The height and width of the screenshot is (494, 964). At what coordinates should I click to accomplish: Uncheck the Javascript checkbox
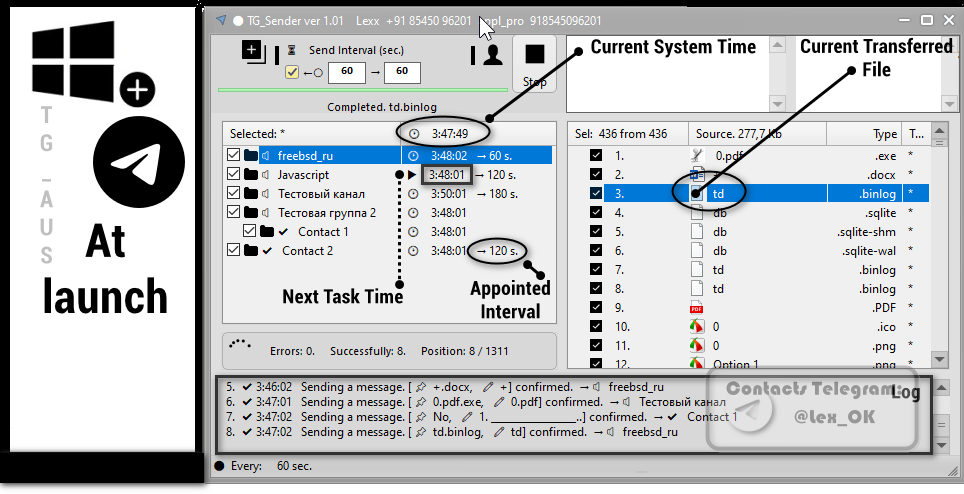tap(233, 174)
